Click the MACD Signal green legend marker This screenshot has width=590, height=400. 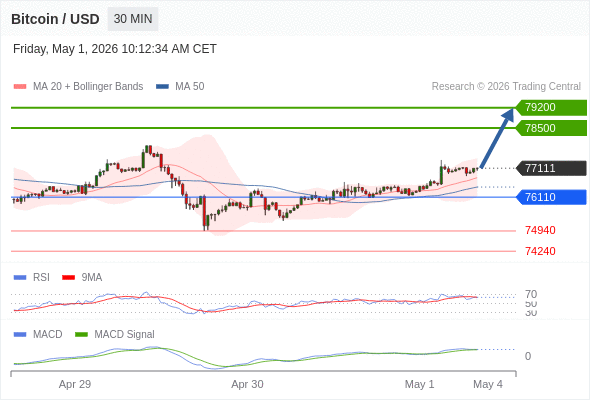tap(81, 335)
